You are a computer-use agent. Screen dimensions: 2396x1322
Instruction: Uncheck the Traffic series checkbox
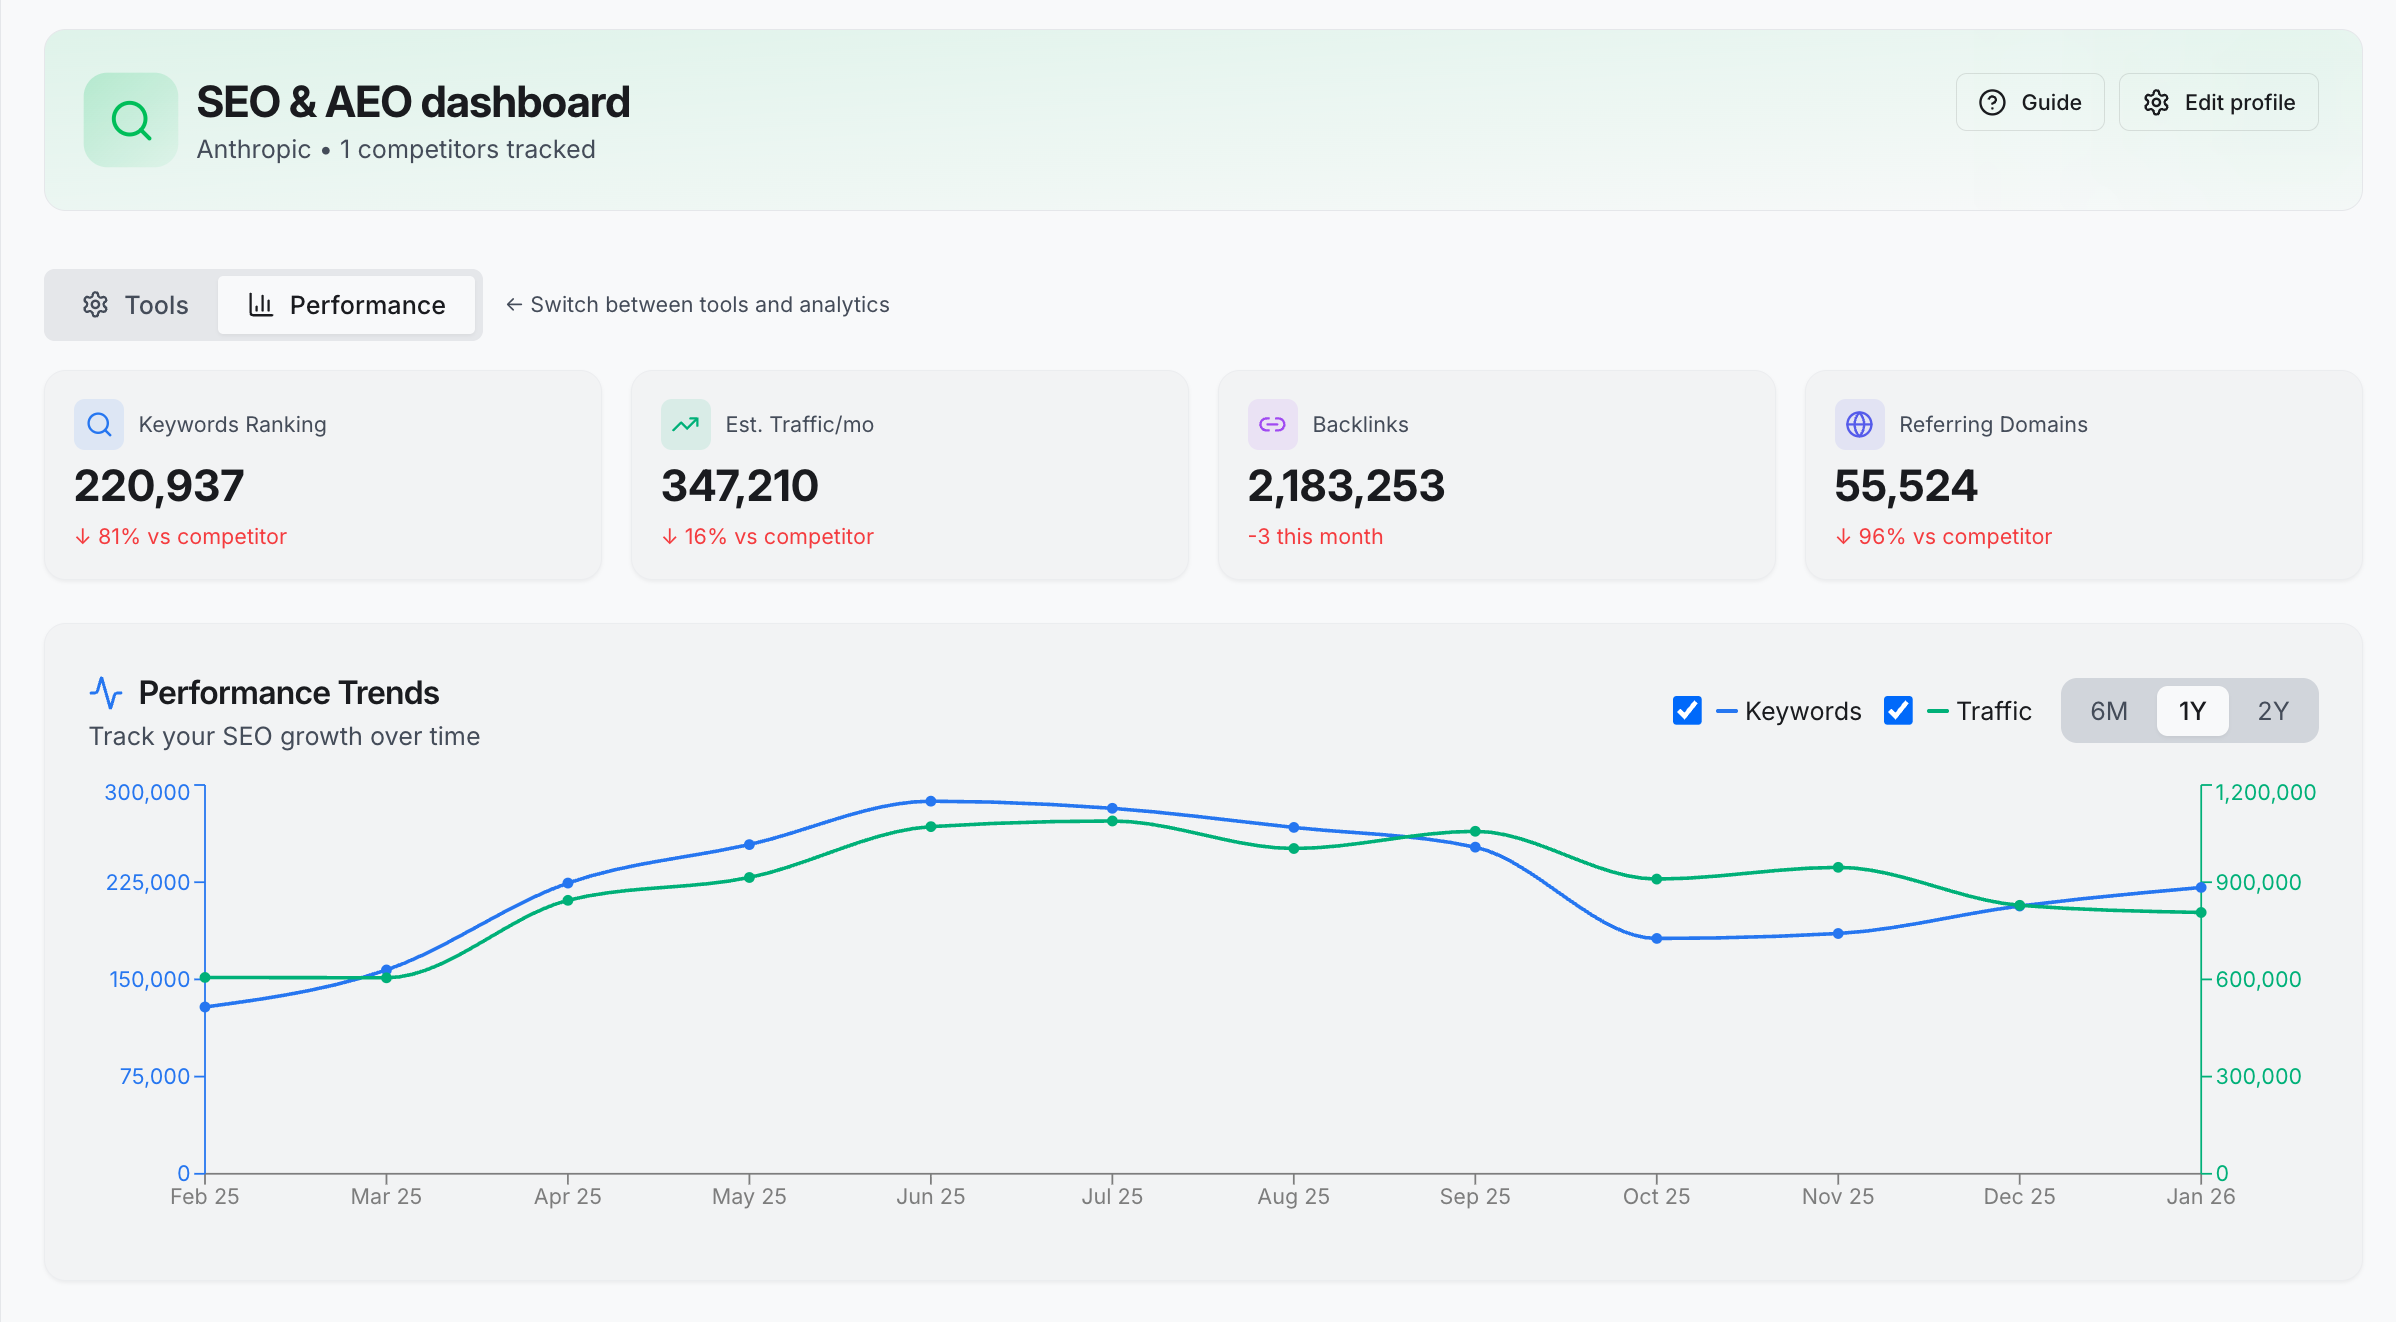(1898, 711)
